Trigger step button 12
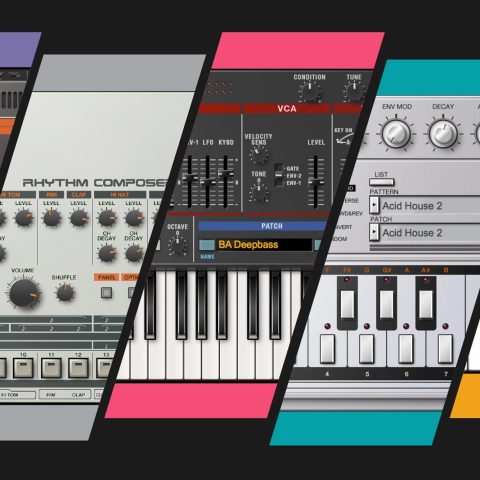The width and height of the screenshot is (480, 480). [78, 368]
